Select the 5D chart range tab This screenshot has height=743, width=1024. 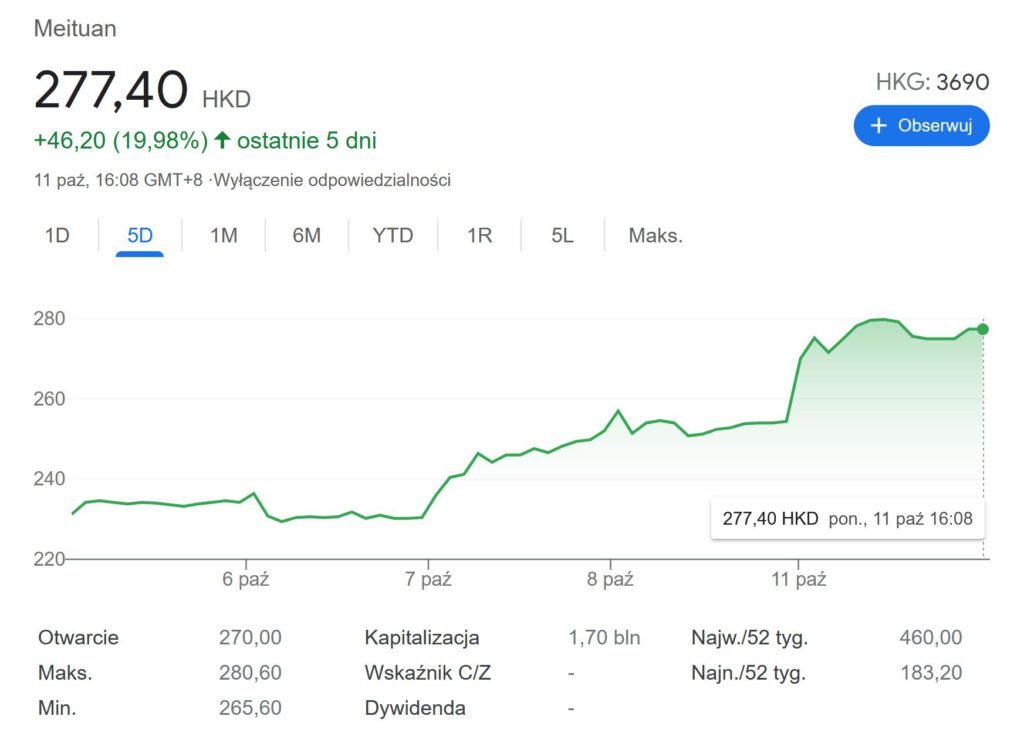[140, 235]
